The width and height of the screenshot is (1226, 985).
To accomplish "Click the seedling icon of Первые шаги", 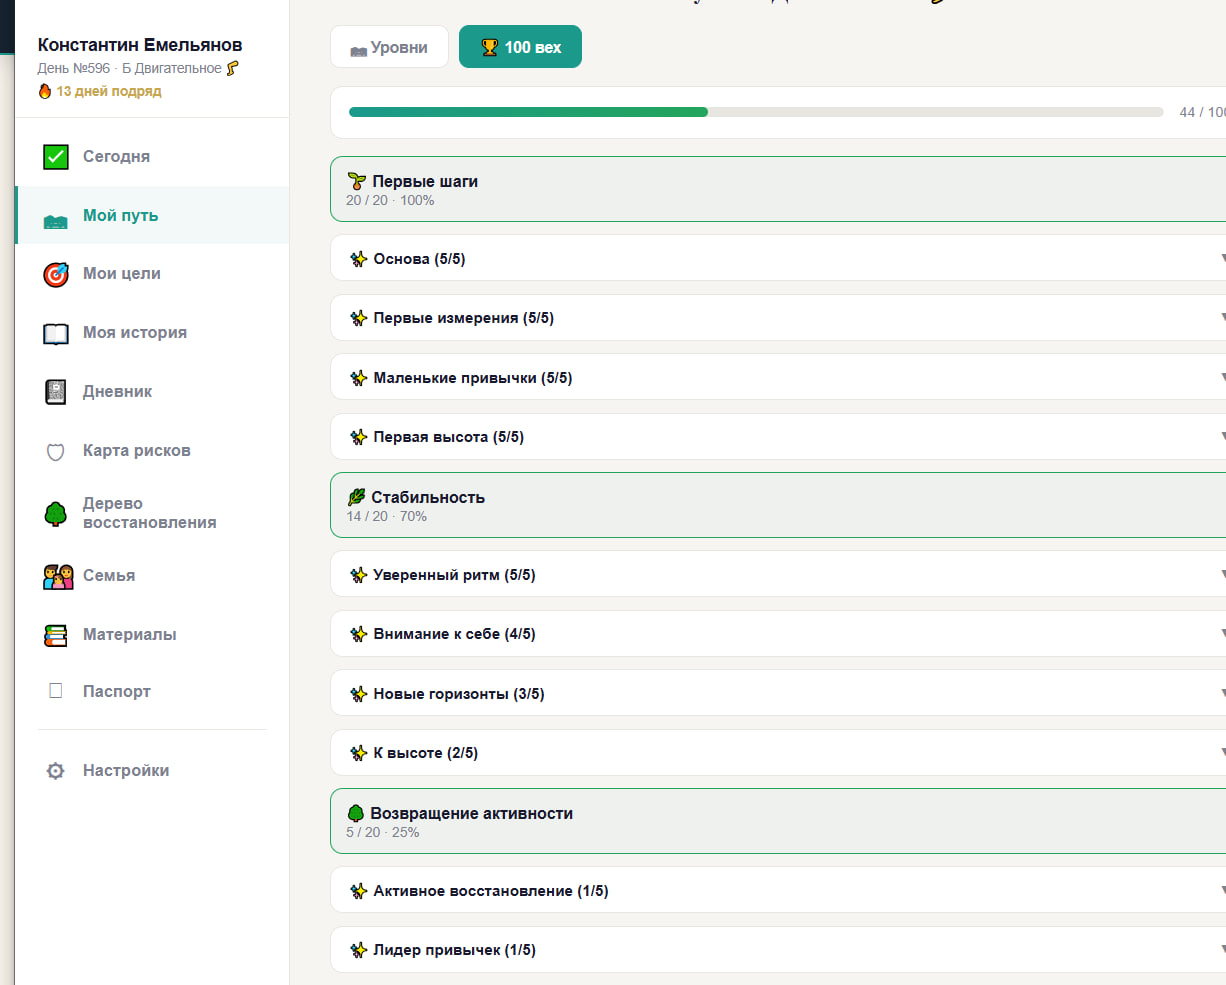I will [x=356, y=181].
